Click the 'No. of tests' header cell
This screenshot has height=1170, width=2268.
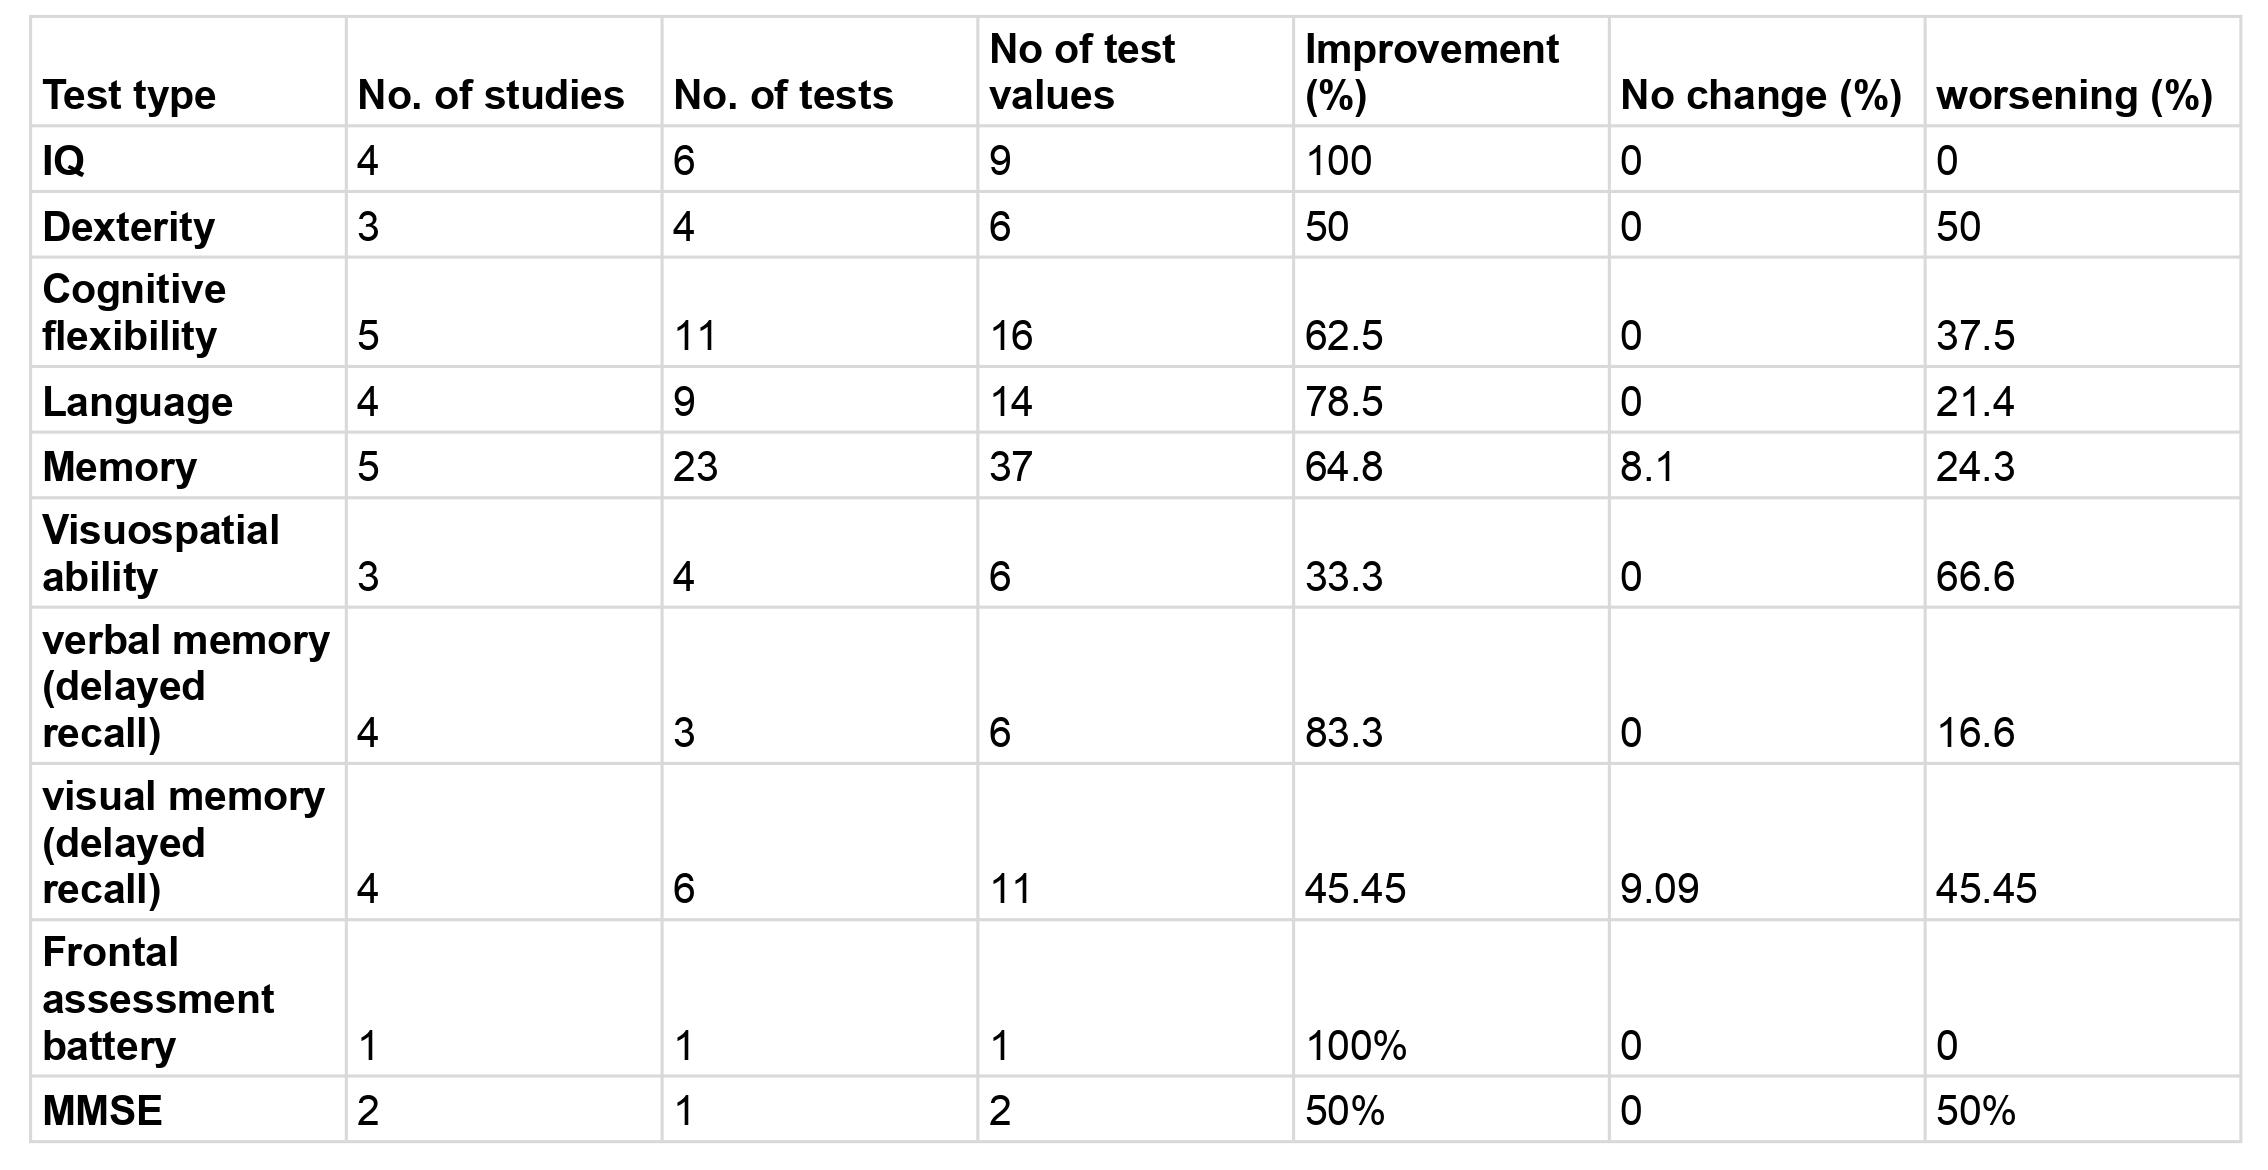(x=783, y=95)
